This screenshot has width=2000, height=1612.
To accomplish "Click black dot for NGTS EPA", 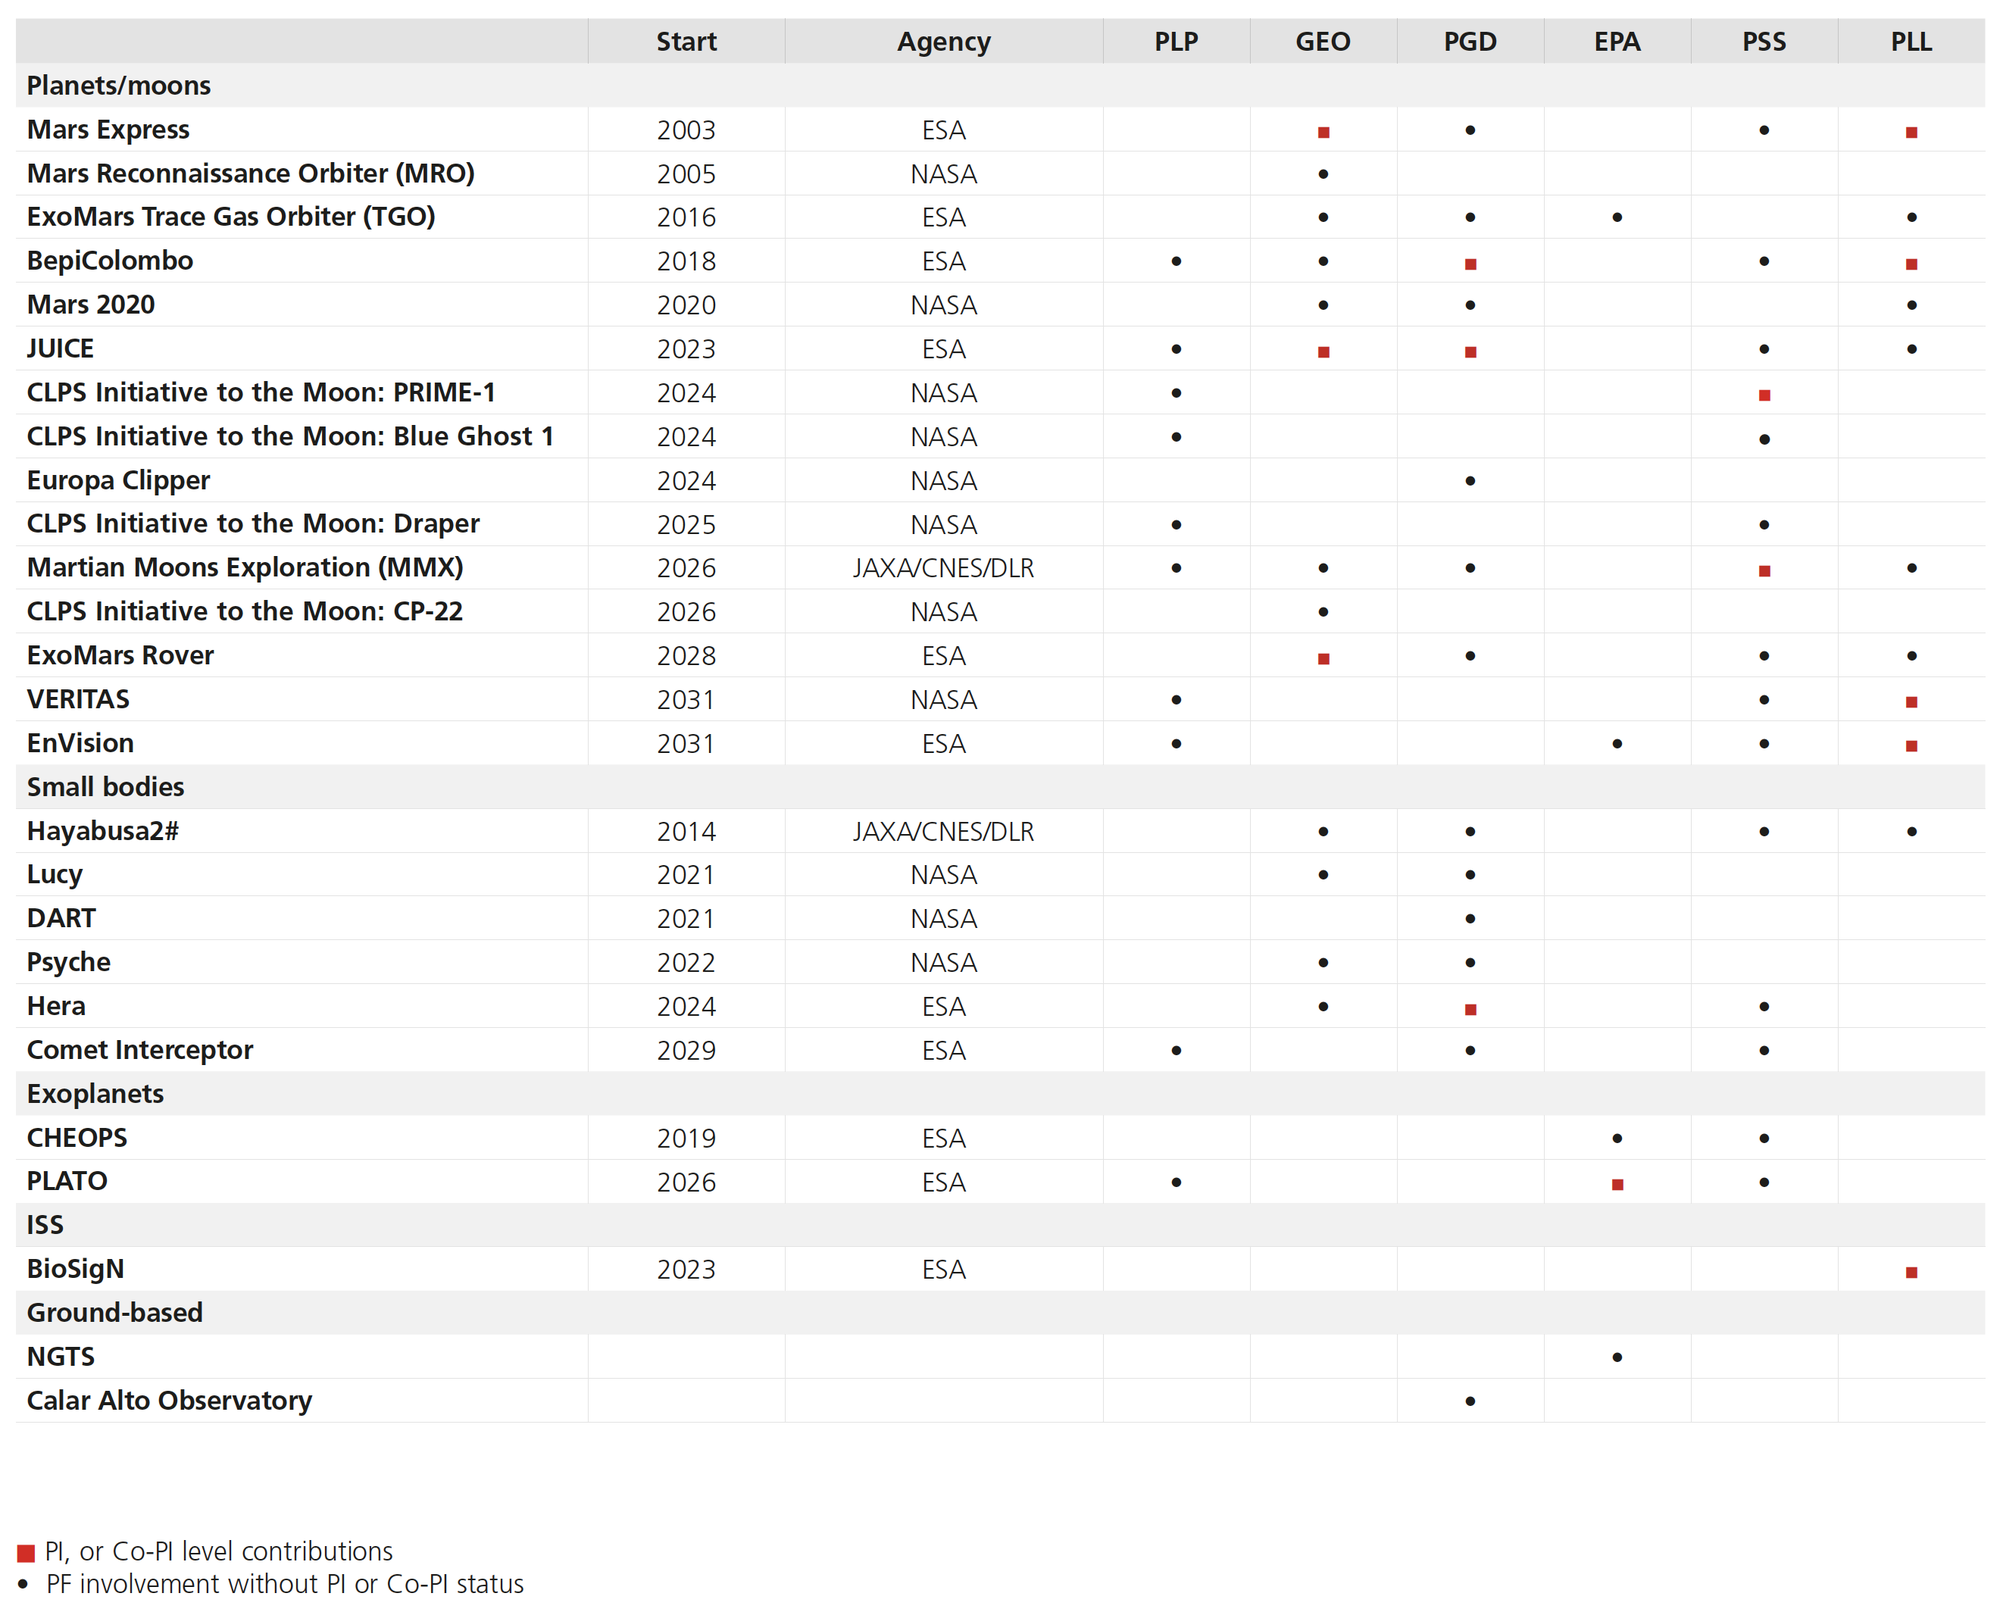I will point(1617,1357).
